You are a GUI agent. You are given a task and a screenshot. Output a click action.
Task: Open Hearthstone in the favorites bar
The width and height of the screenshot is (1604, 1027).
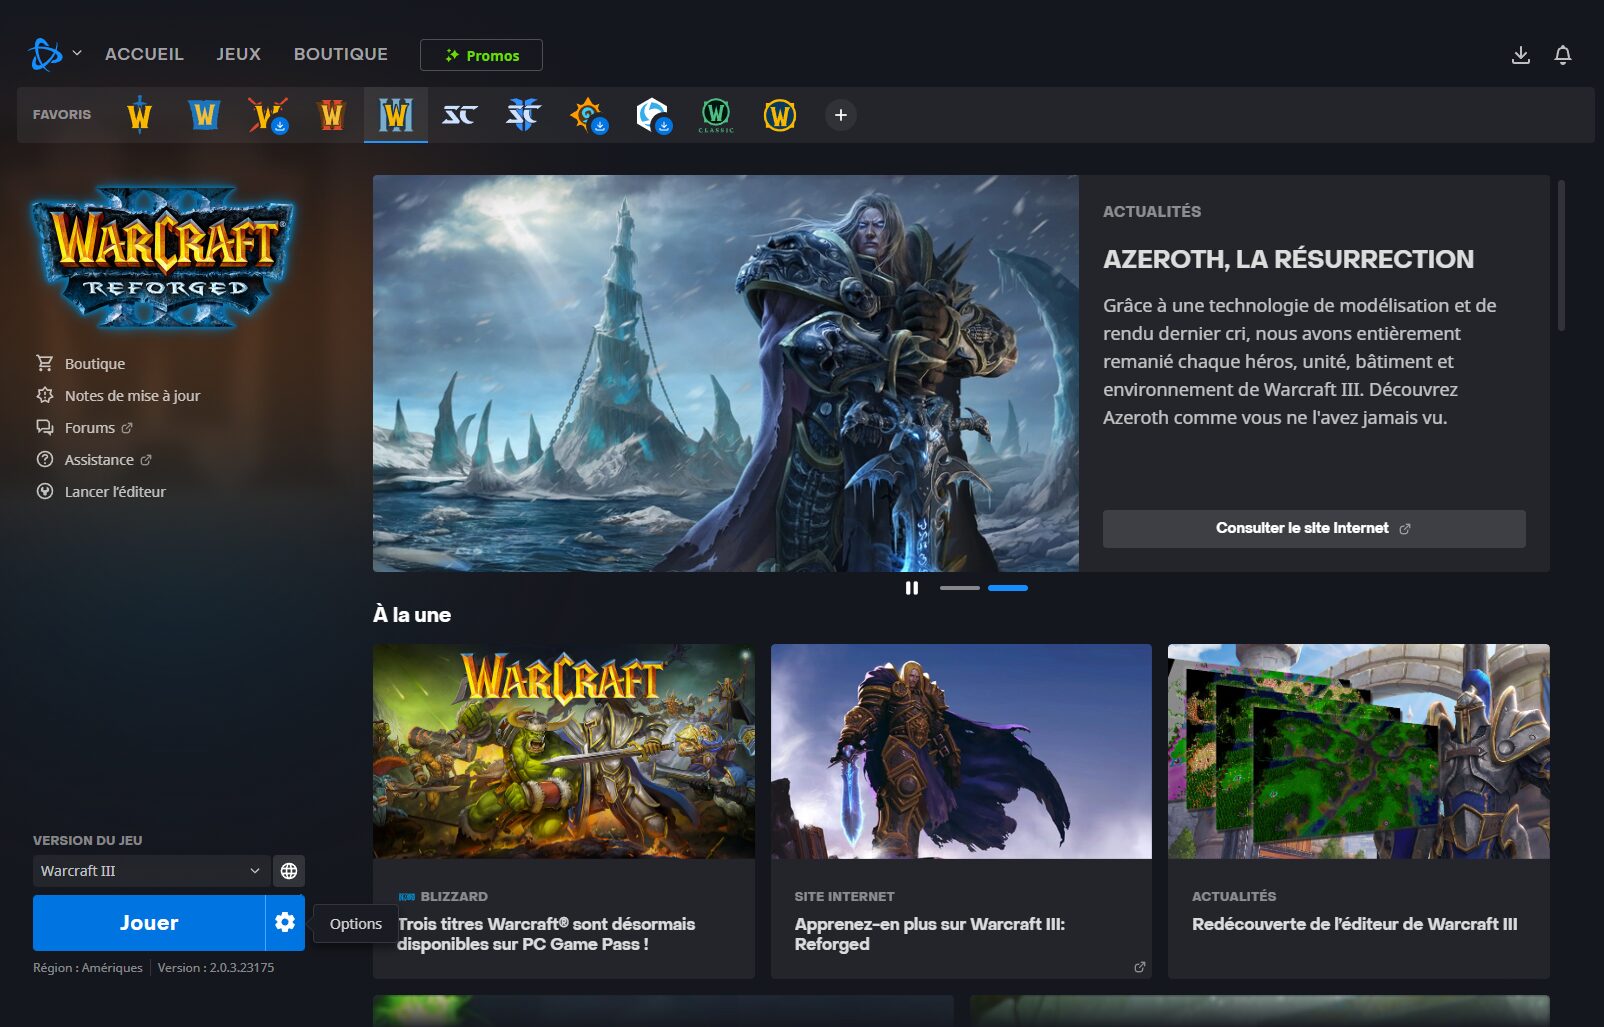click(x=588, y=115)
